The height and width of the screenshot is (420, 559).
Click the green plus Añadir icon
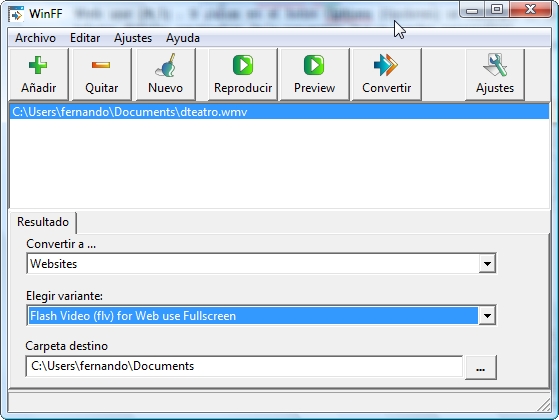38,65
